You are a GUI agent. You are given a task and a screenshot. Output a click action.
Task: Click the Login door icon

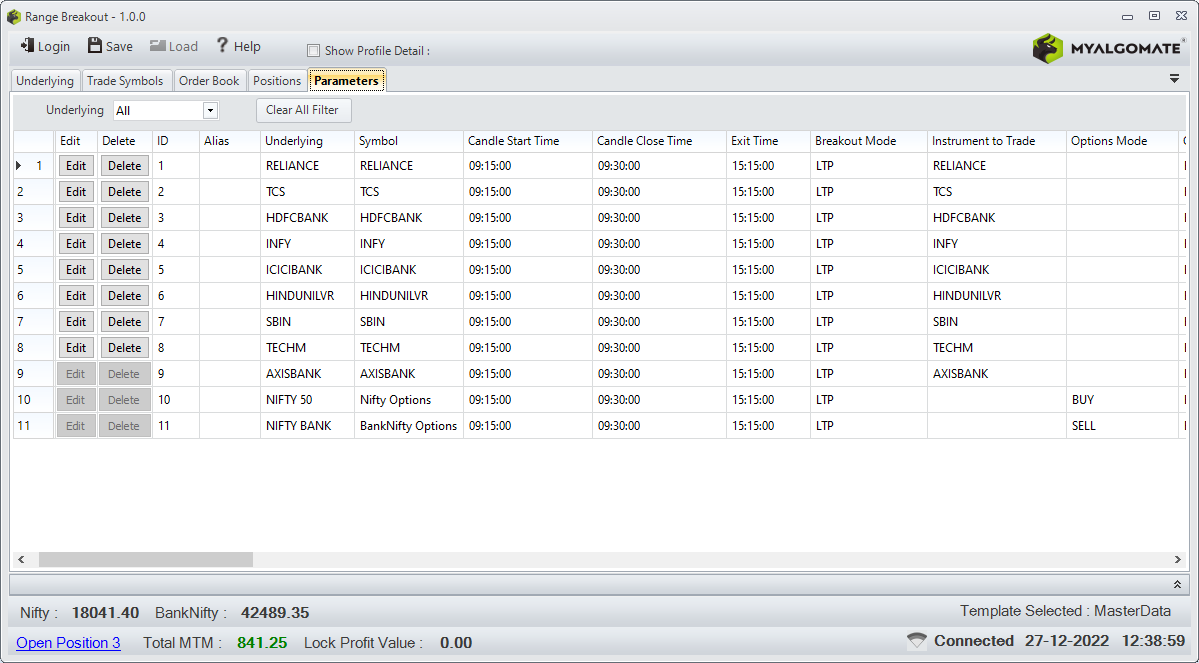pos(28,46)
